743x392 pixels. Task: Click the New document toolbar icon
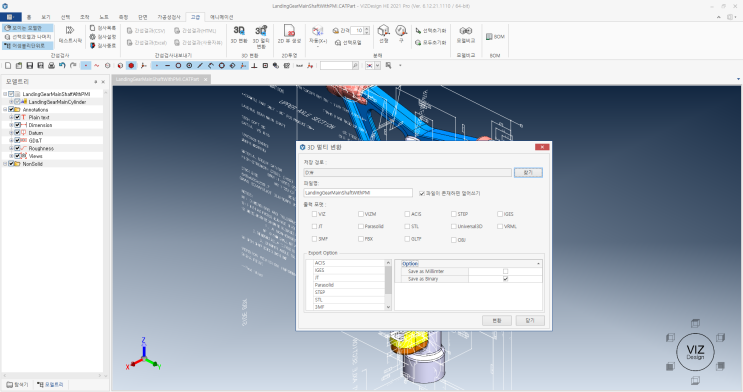click(8, 65)
